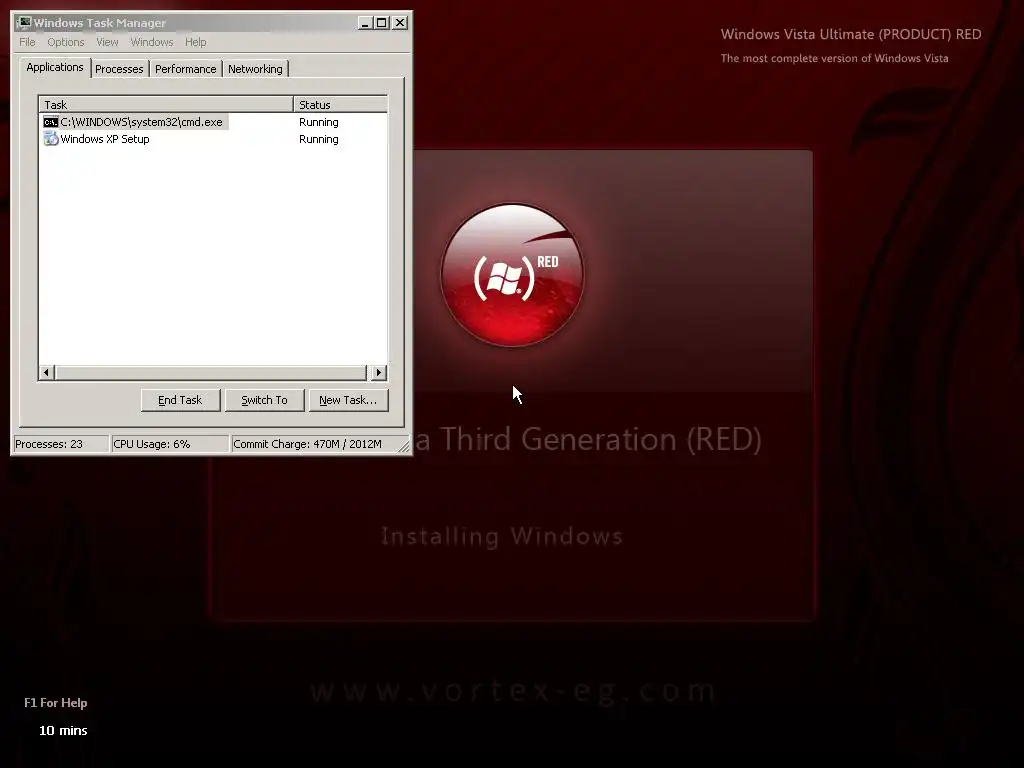Screen dimensions: 1024x768
Task: Click the Running status of cmd.exe
Action: 319,122
